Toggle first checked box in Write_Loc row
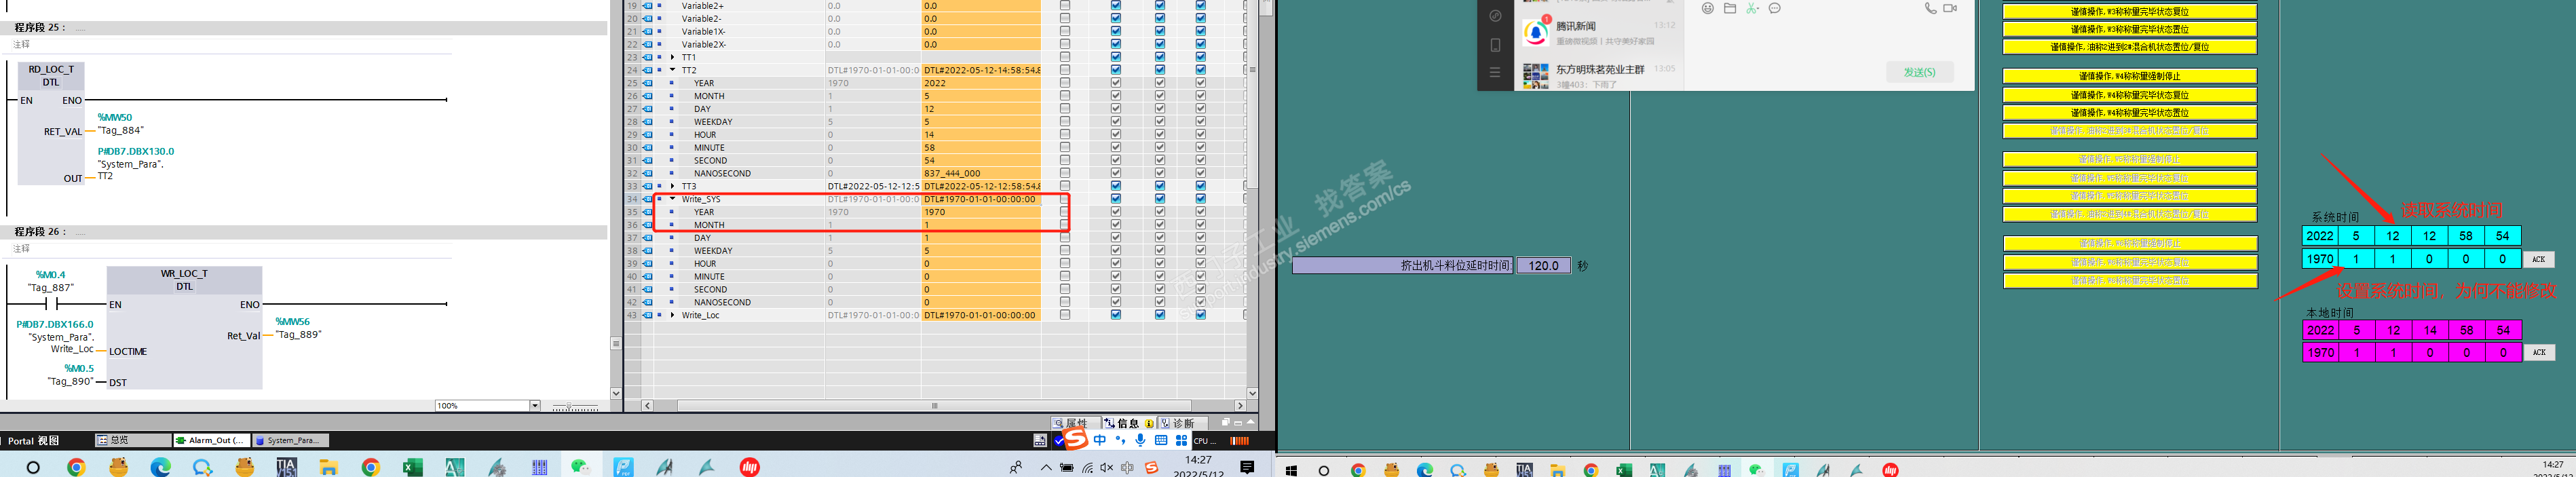2576x477 pixels. coord(1116,315)
